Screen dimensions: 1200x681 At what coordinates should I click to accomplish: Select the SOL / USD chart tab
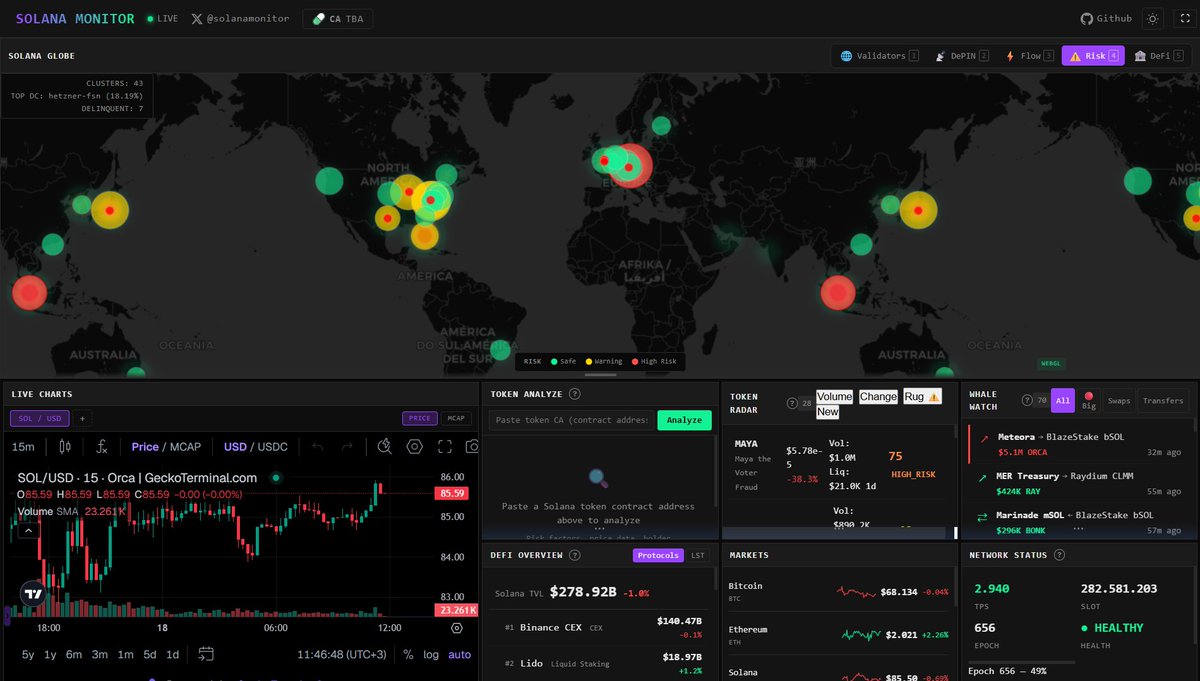(40, 418)
